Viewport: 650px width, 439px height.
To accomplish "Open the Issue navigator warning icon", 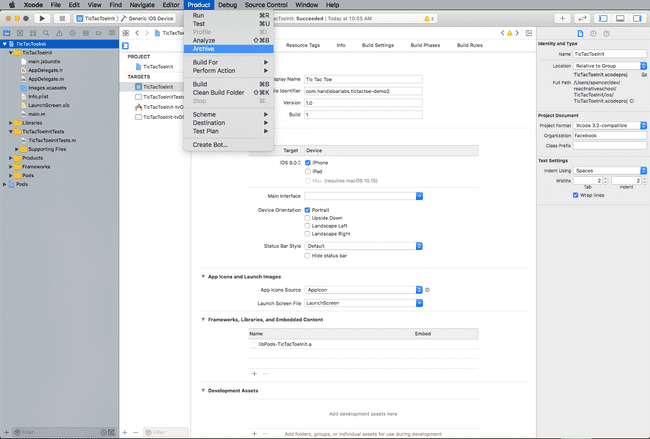I will [x=59, y=33].
